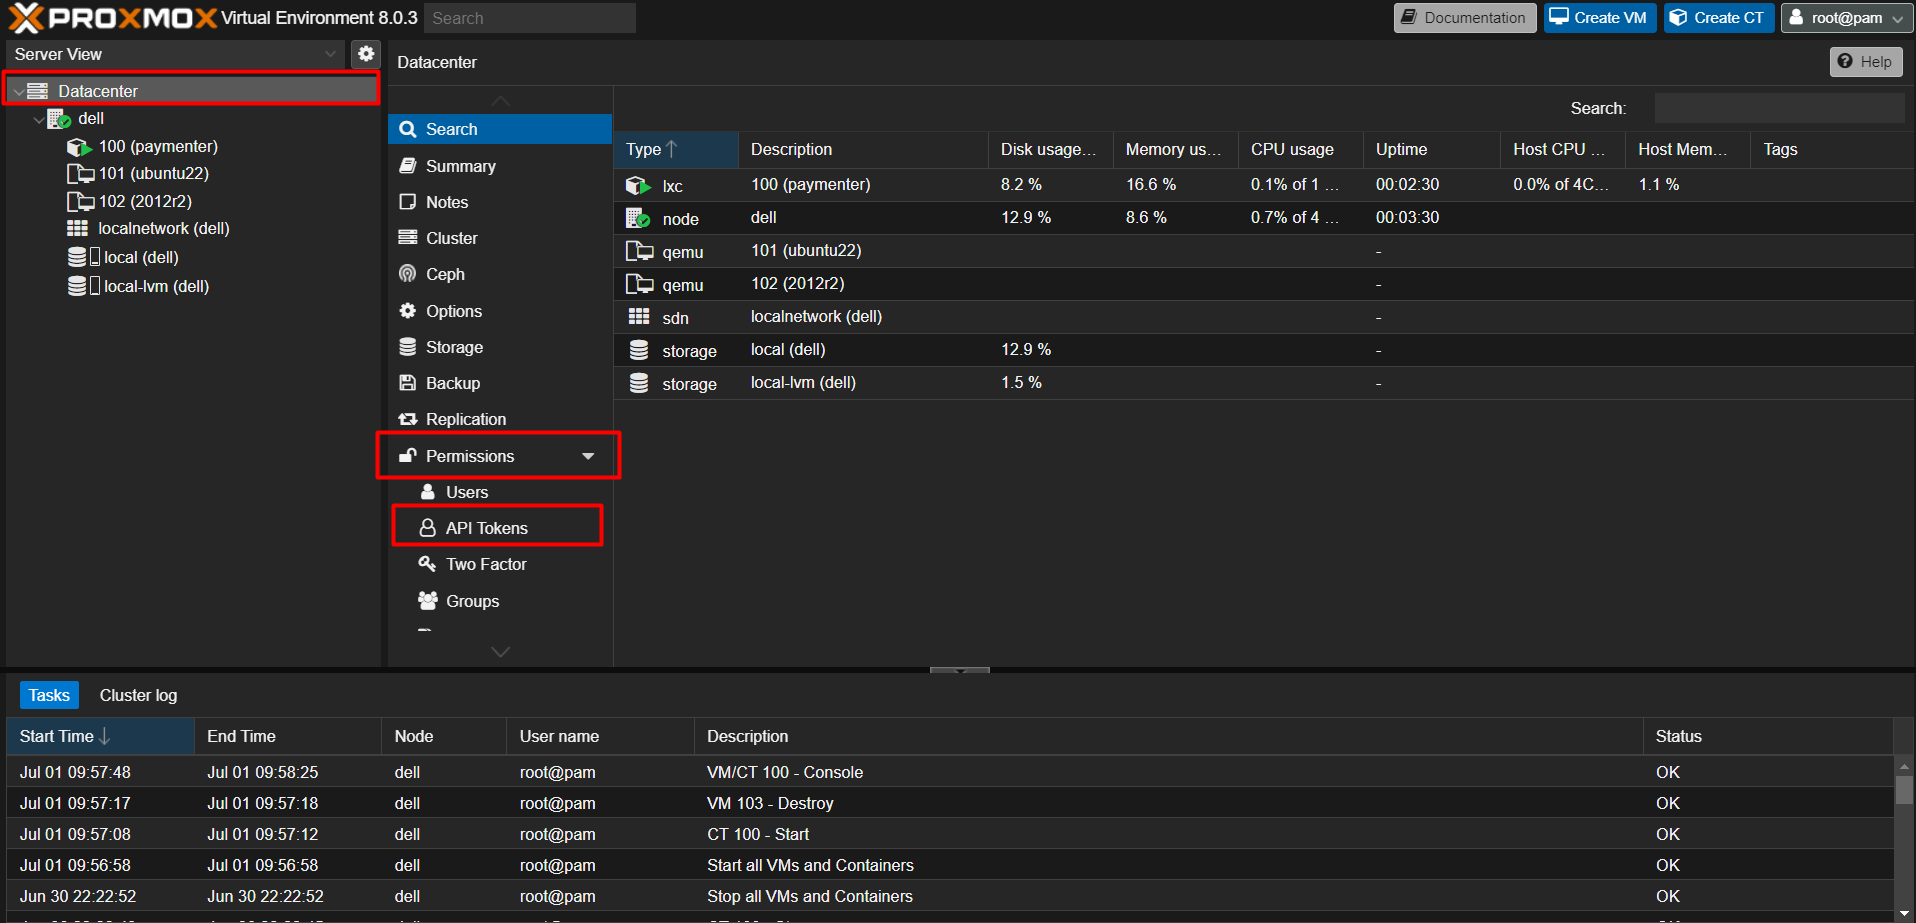
Task: Click the Create CT button
Action: tap(1719, 18)
